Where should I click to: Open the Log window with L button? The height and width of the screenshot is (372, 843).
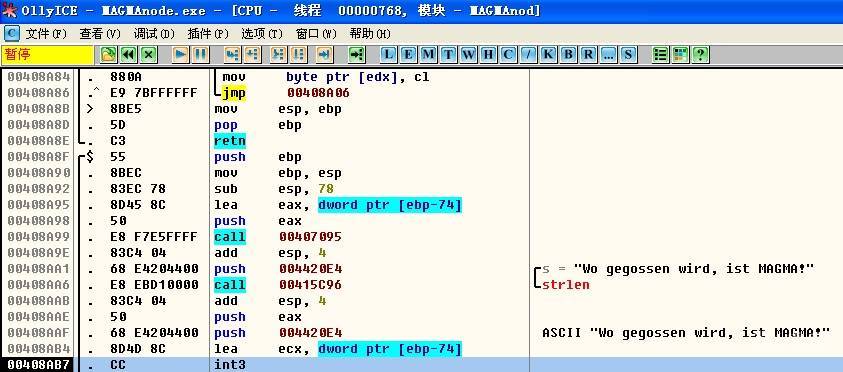click(388, 54)
